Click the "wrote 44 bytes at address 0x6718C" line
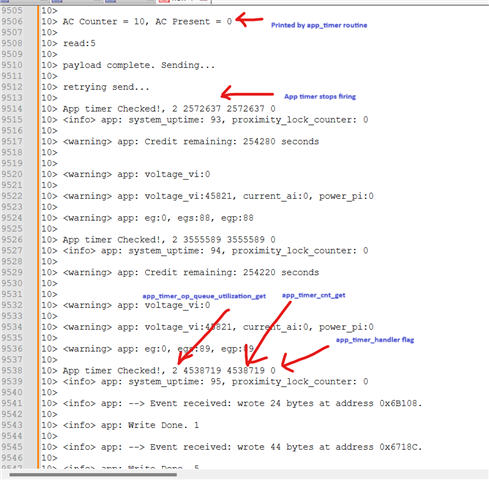Screen dimensions: 489x480 (242, 447)
